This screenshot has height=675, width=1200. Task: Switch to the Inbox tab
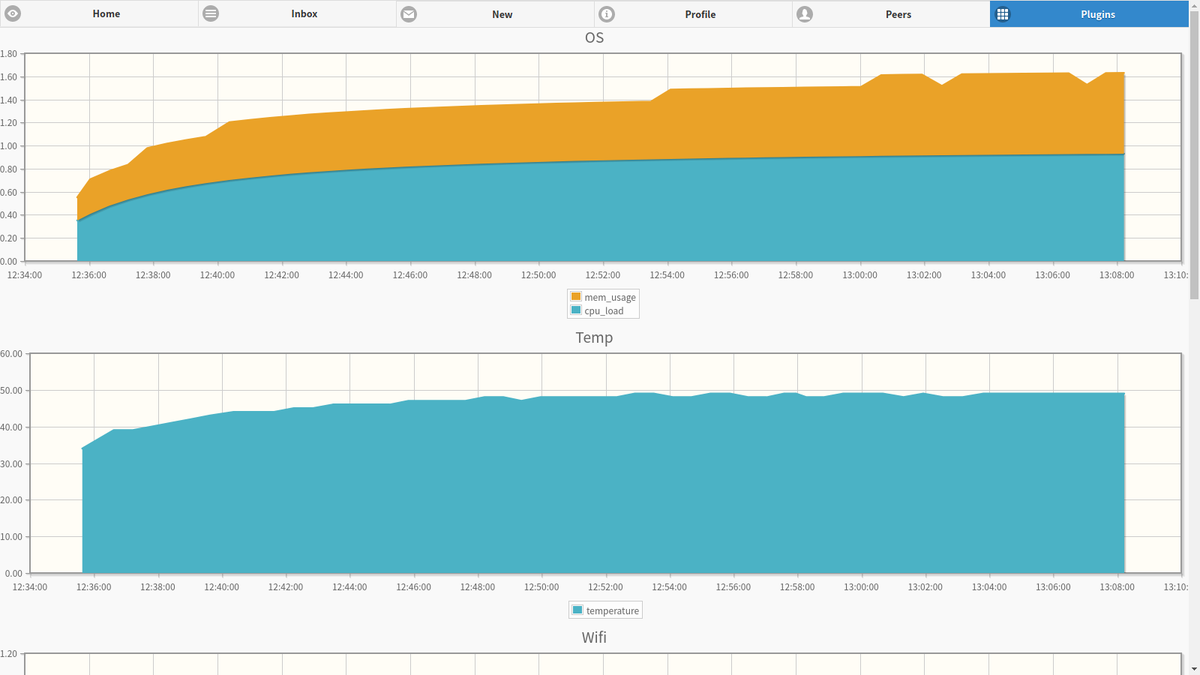[297, 14]
